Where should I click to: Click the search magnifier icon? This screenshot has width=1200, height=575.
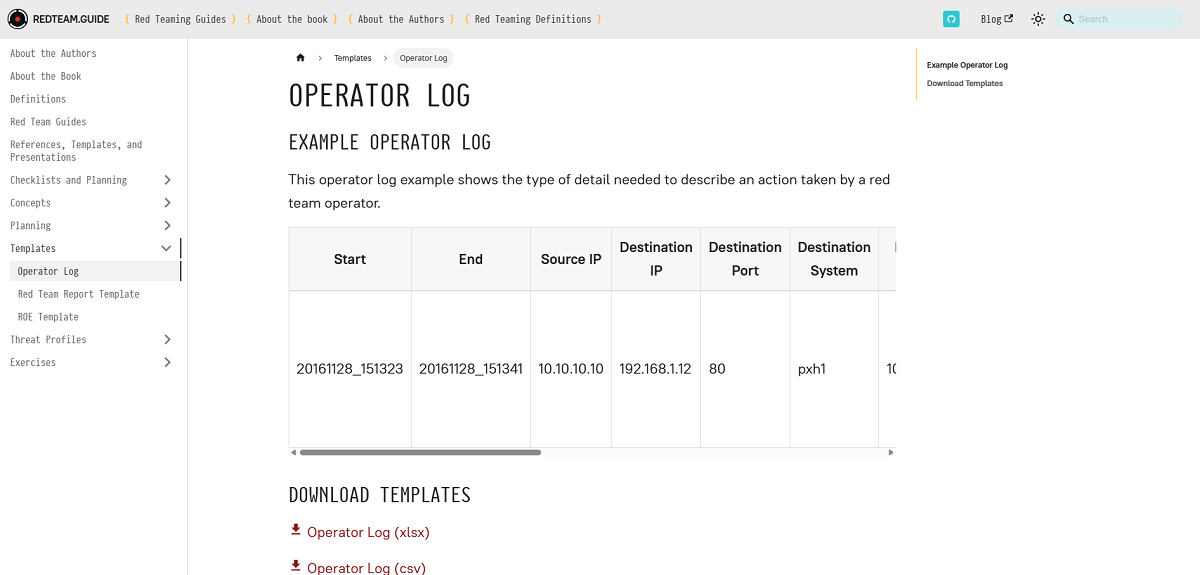point(1068,19)
